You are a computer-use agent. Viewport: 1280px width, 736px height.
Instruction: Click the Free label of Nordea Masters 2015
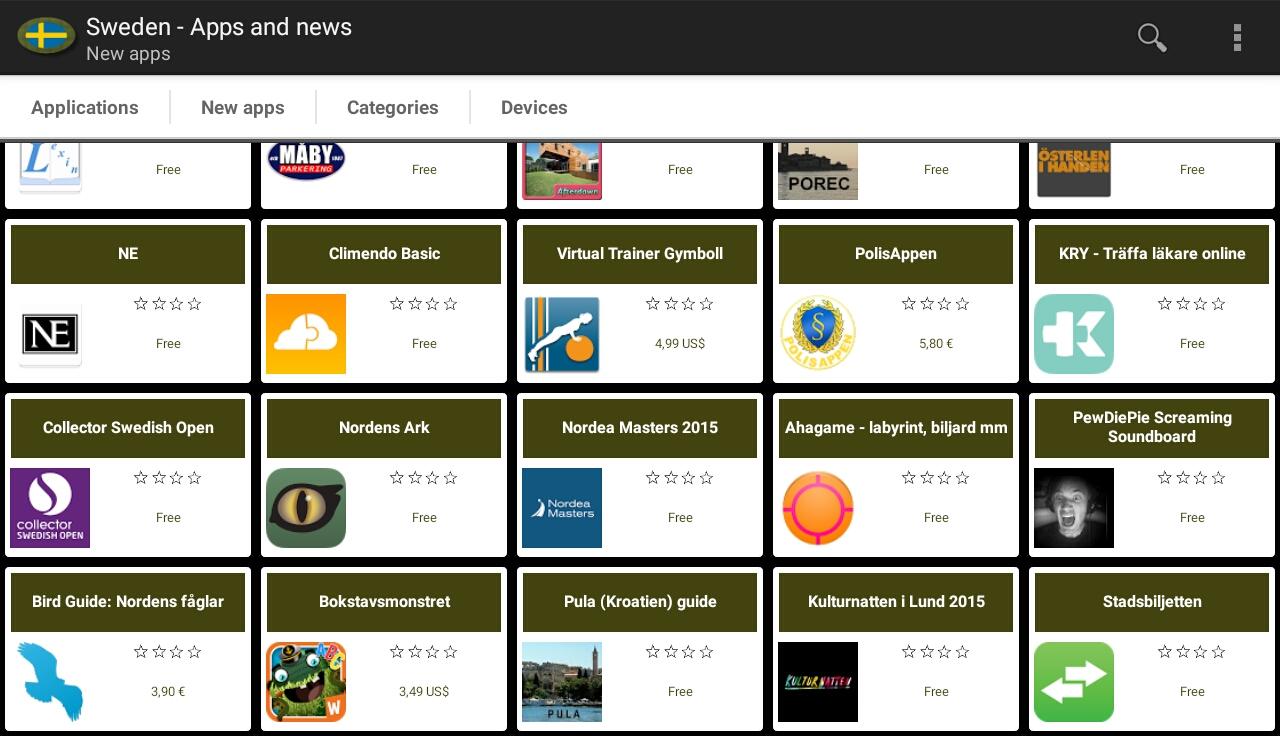click(x=680, y=518)
